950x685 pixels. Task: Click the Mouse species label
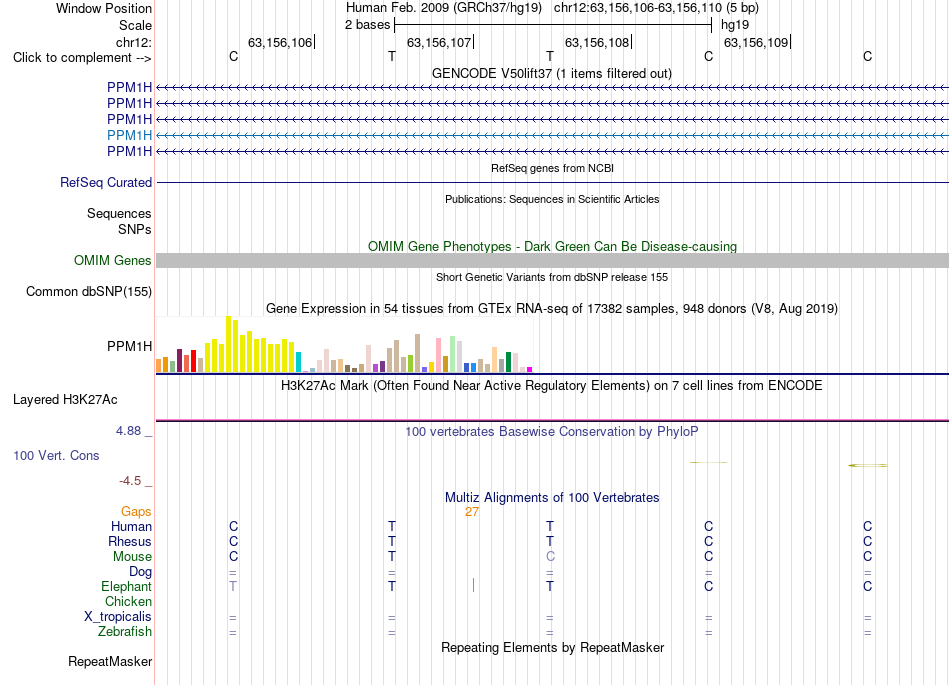pos(132,557)
